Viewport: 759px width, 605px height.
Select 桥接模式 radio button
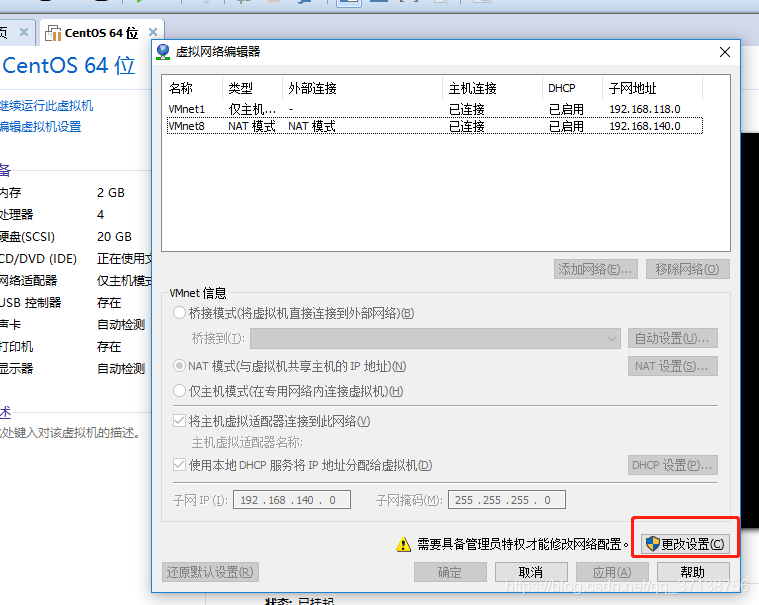pos(180,313)
